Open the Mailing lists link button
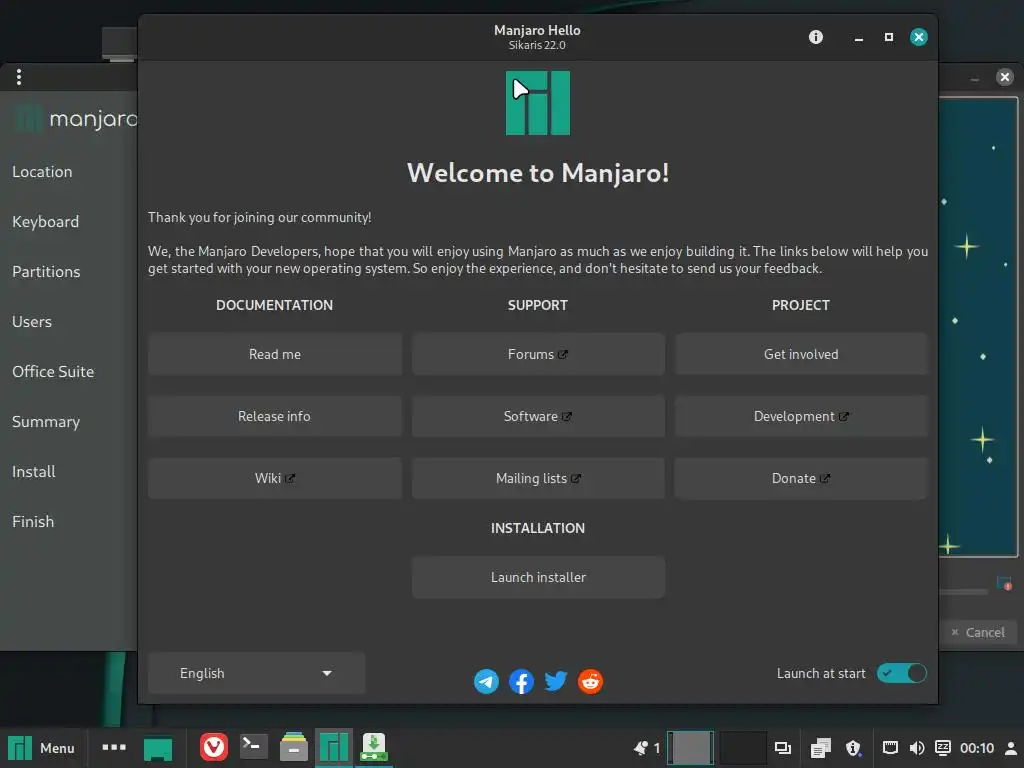 538,478
